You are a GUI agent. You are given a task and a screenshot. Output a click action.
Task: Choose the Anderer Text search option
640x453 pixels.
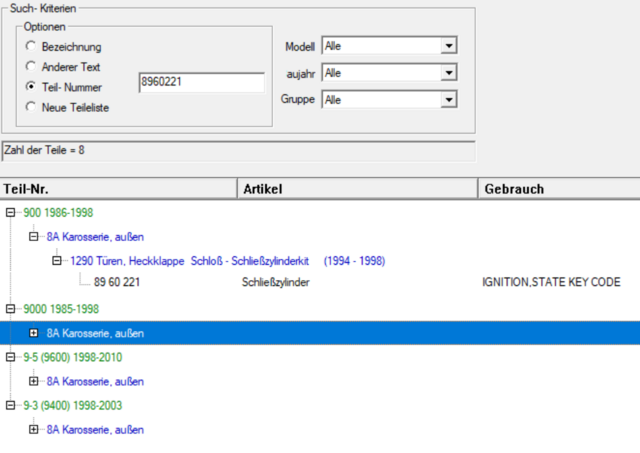coord(32,67)
